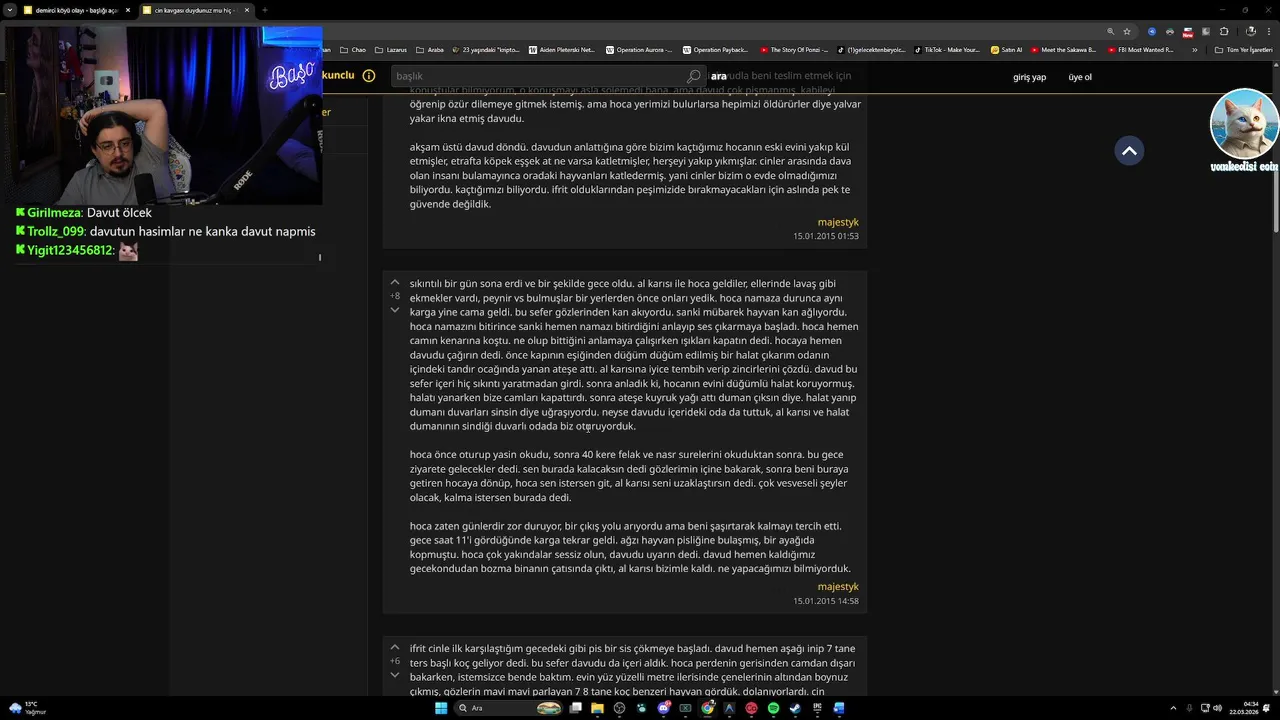This screenshot has height=720, width=1280.
Task: Open the 'TikTok - Make Your' bookmark
Action: [x=947, y=49]
